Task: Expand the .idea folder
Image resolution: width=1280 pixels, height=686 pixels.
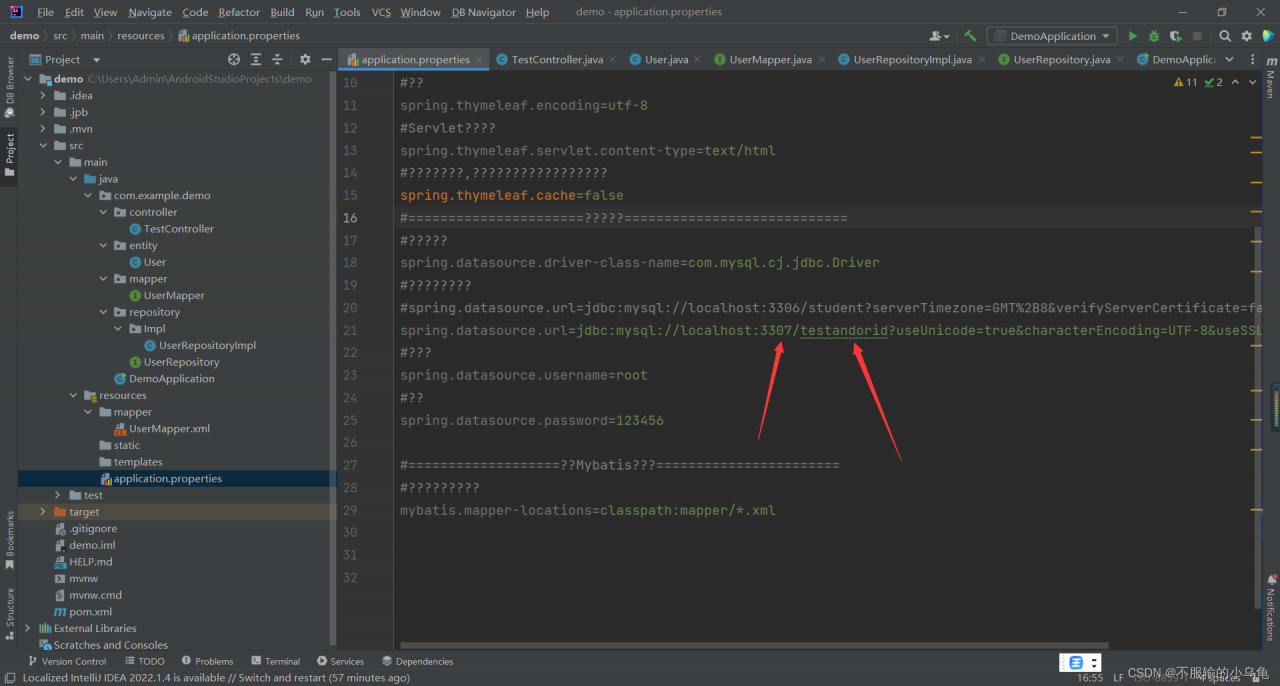Action: (44, 96)
